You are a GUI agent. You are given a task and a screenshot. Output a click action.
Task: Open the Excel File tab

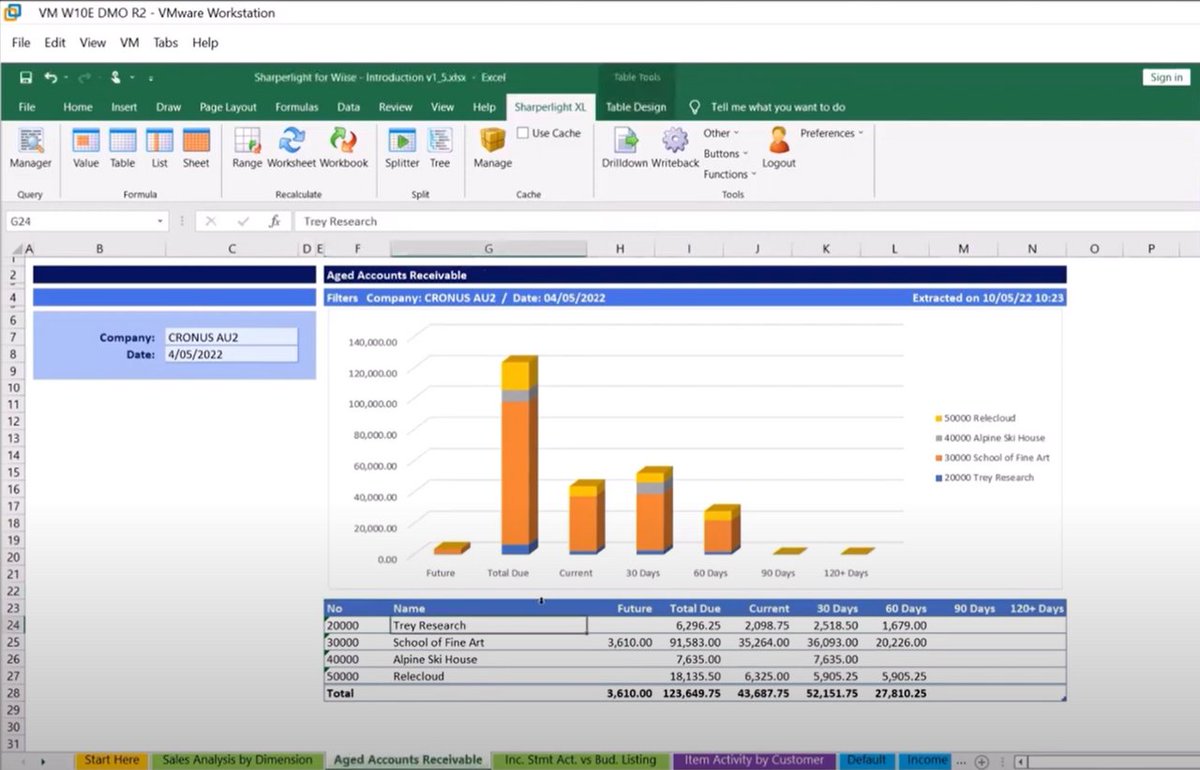(x=27, y=107)
